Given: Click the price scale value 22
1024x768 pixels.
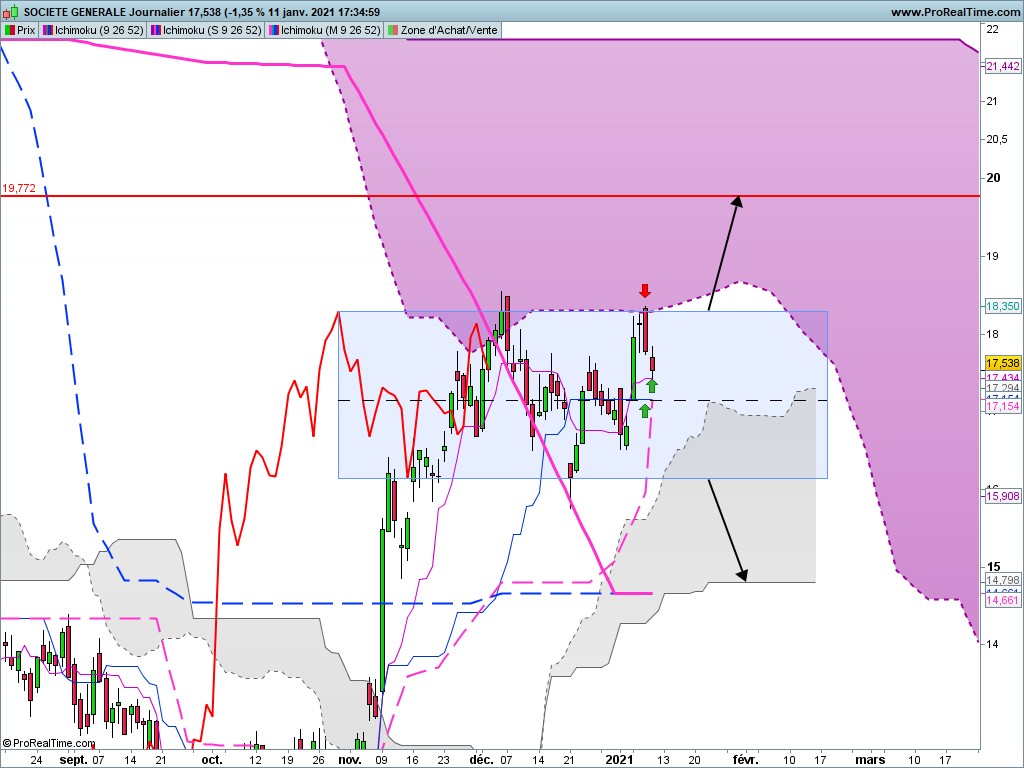Looking at the screenshot, I should [x=993, y=29].
